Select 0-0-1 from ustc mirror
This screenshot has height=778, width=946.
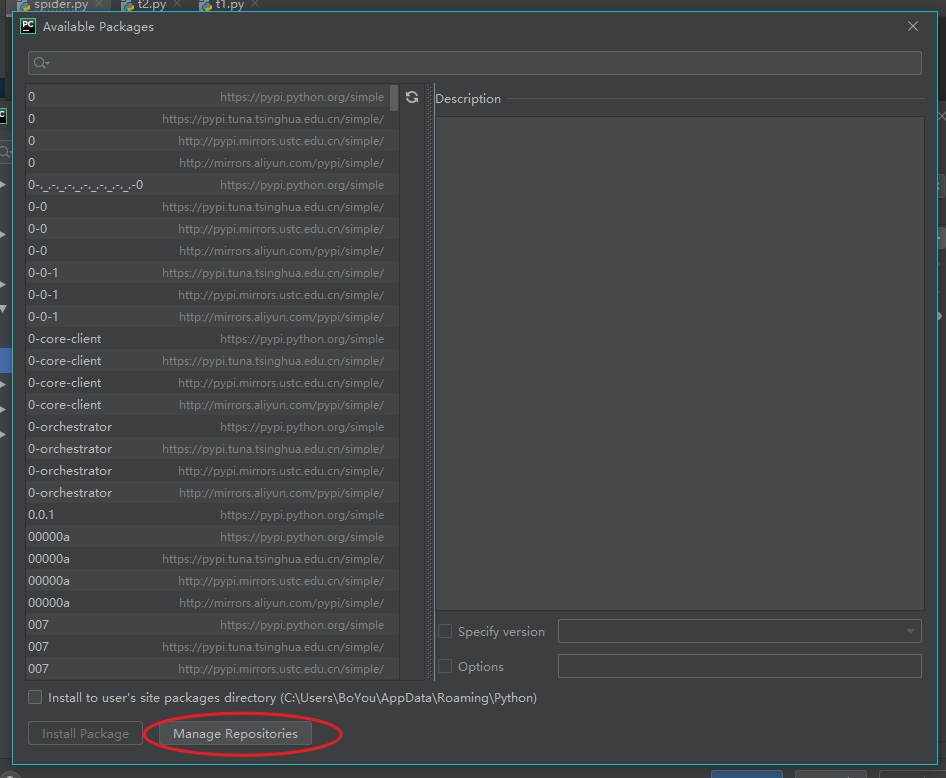pos(212,294)
